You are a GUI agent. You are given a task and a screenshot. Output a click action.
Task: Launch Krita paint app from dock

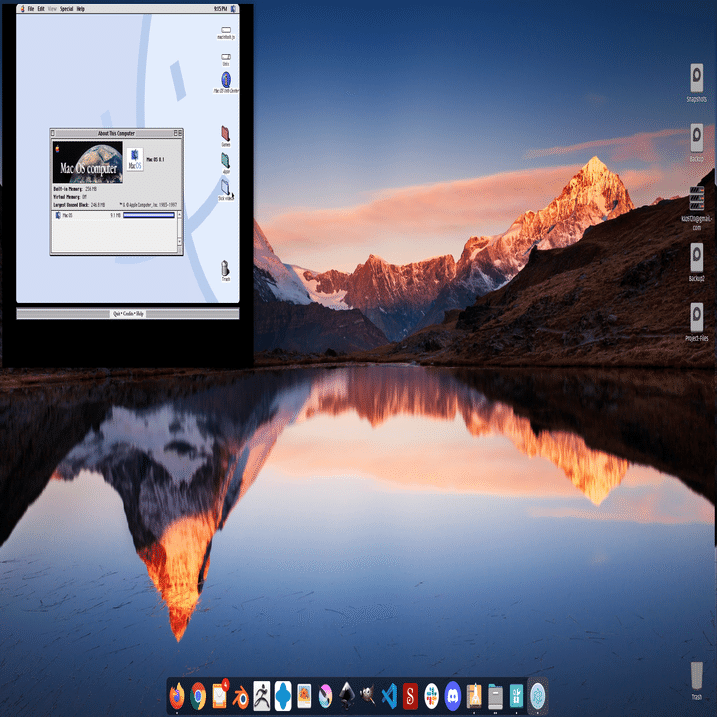click(326, 696)
